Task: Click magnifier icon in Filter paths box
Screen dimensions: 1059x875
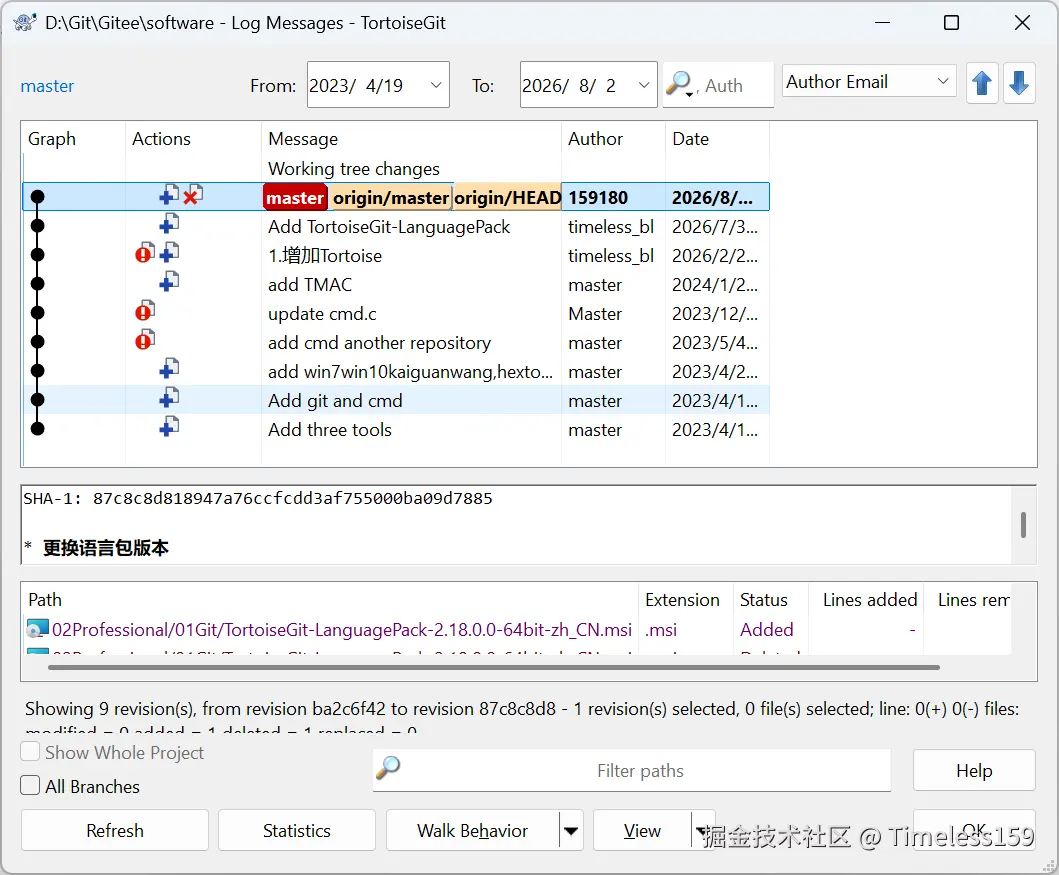Action: (x=388, y=768)
